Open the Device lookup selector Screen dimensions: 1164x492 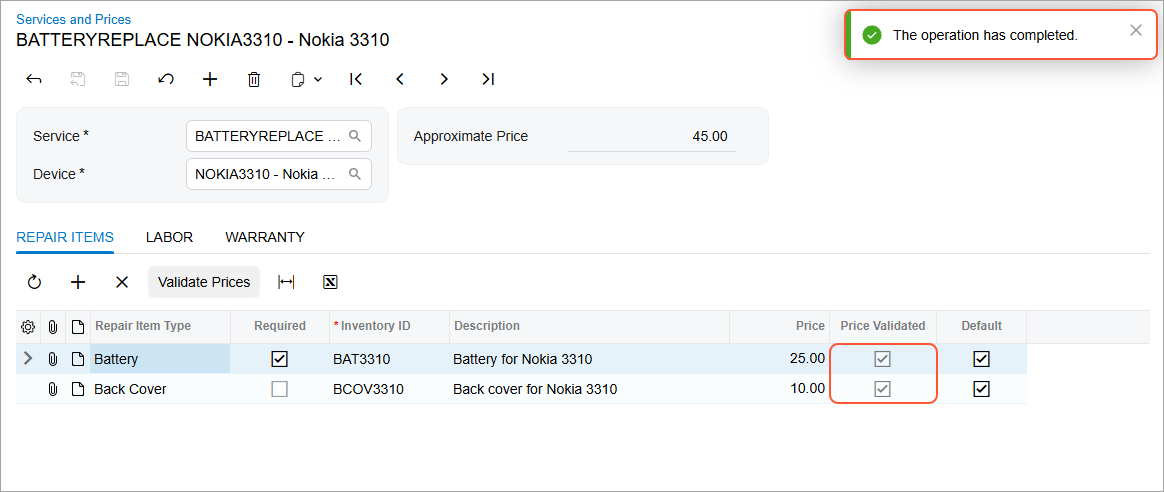pyautogui.click(x=355, y=174)
